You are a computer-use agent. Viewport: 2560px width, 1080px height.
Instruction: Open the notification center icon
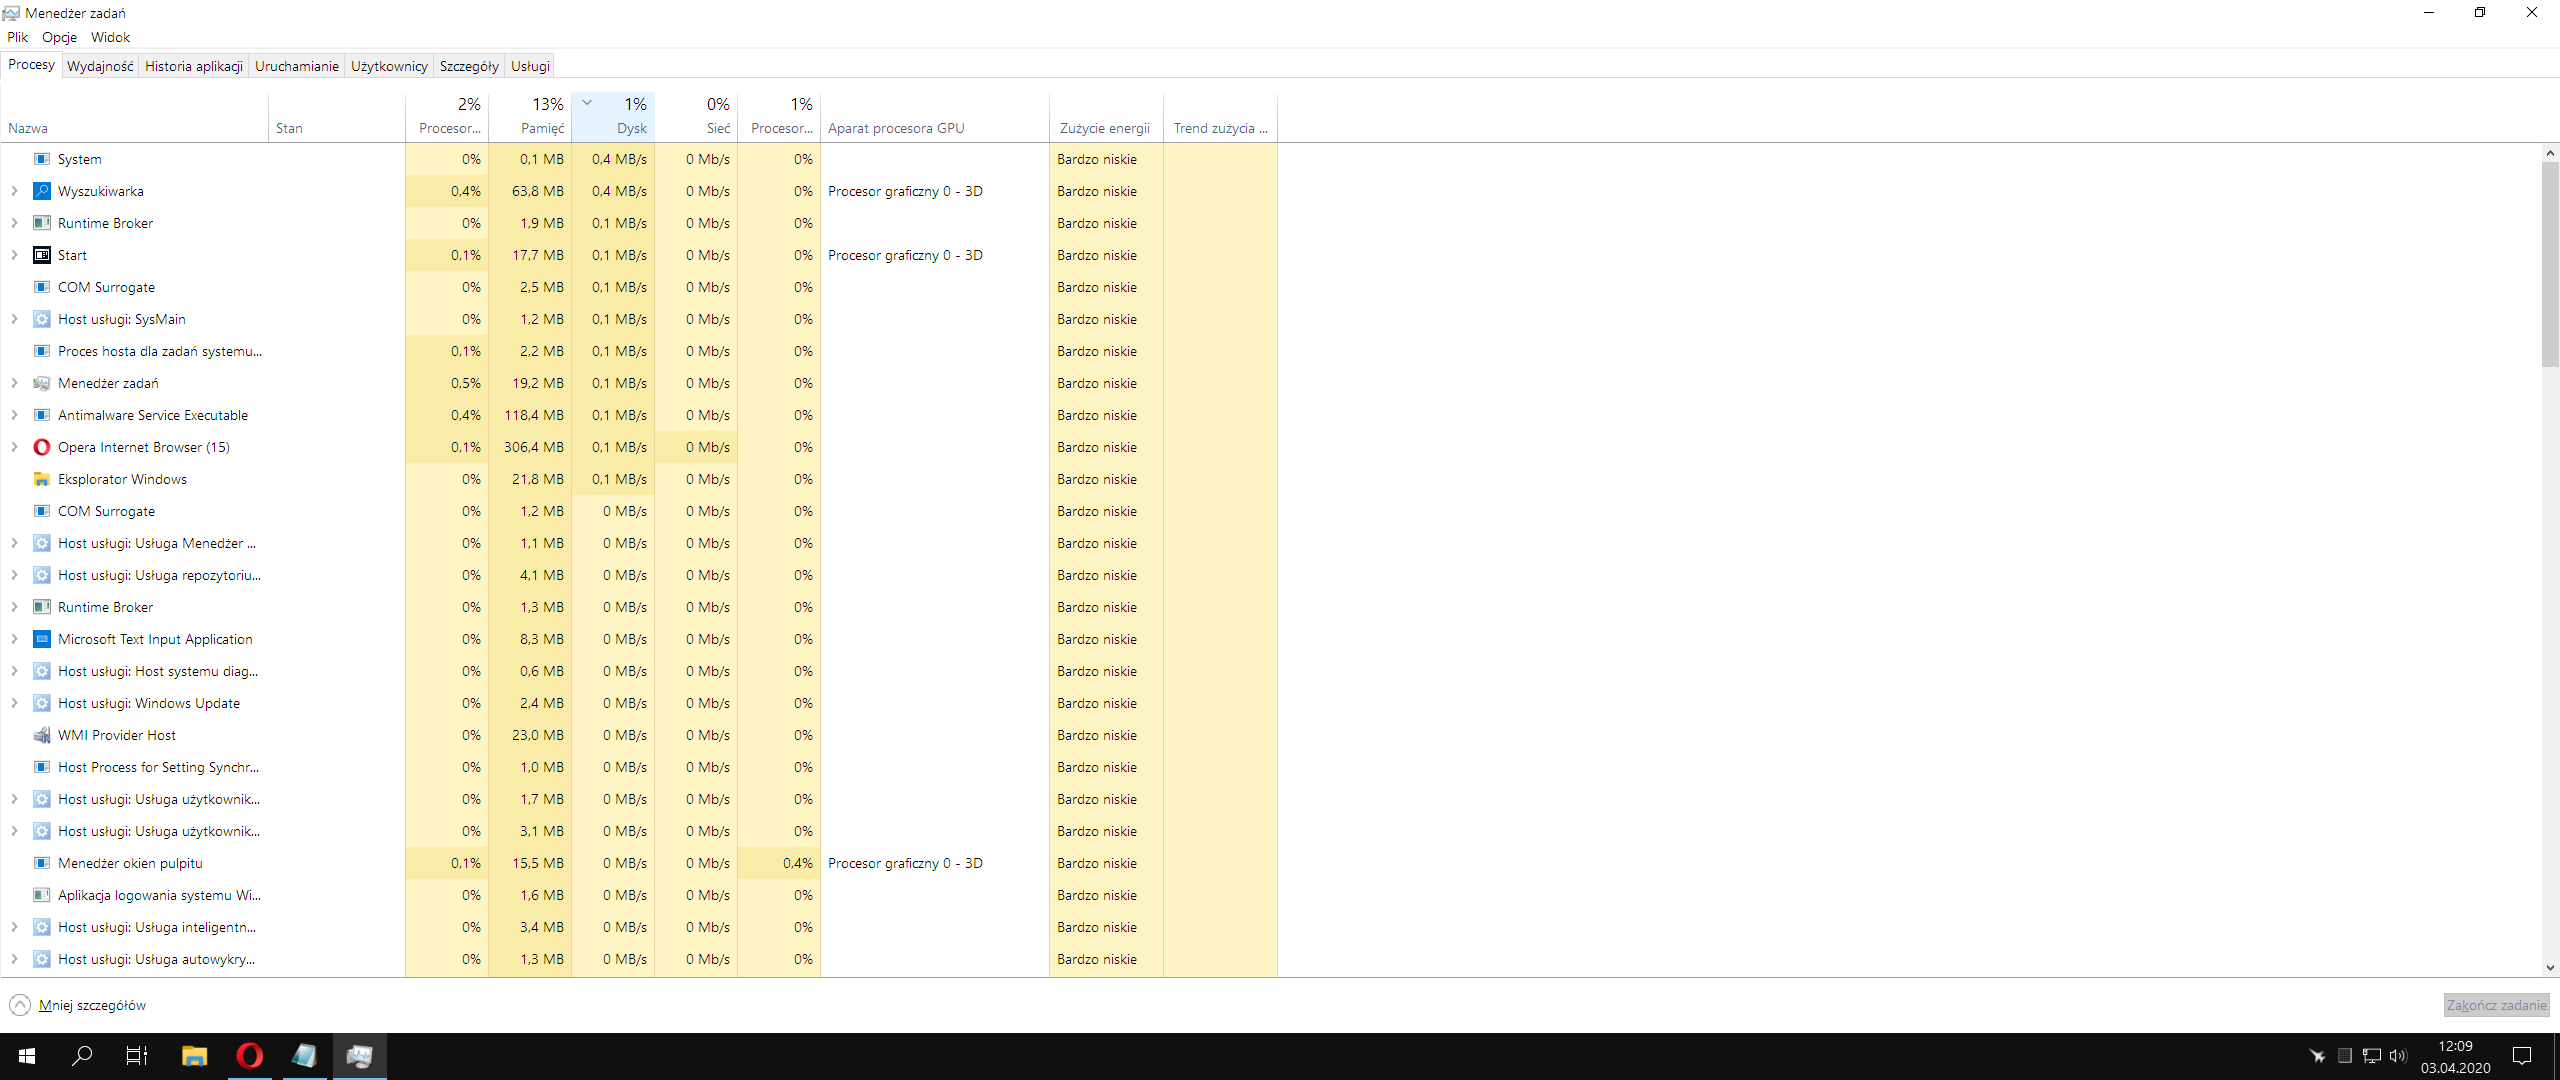click(x=2522, y=1056)
